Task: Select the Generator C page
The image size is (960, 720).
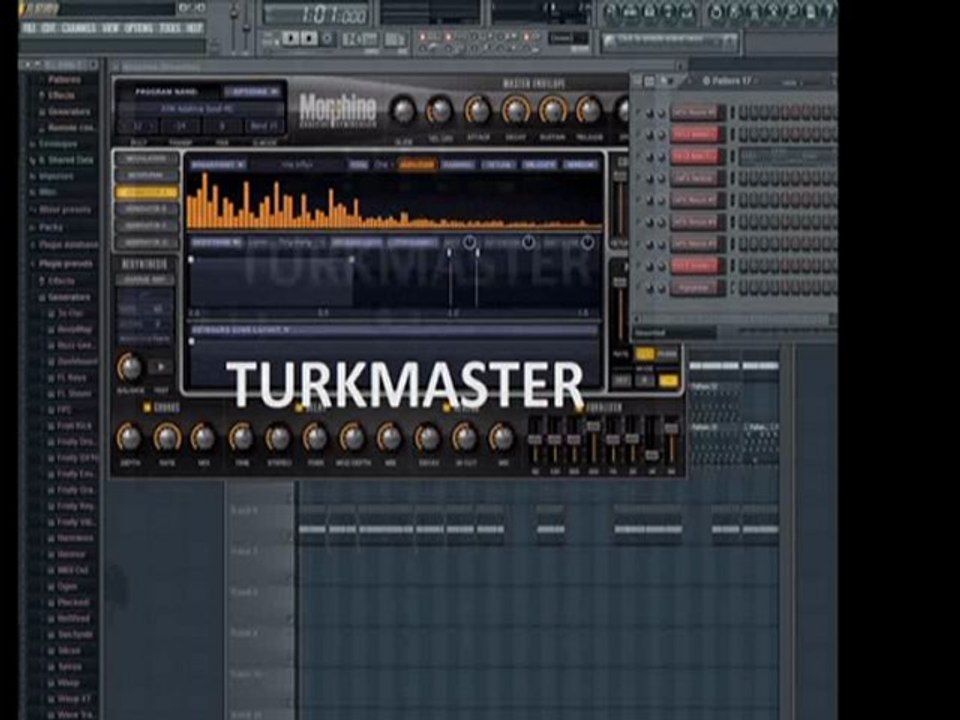Action: coord(146,226)
